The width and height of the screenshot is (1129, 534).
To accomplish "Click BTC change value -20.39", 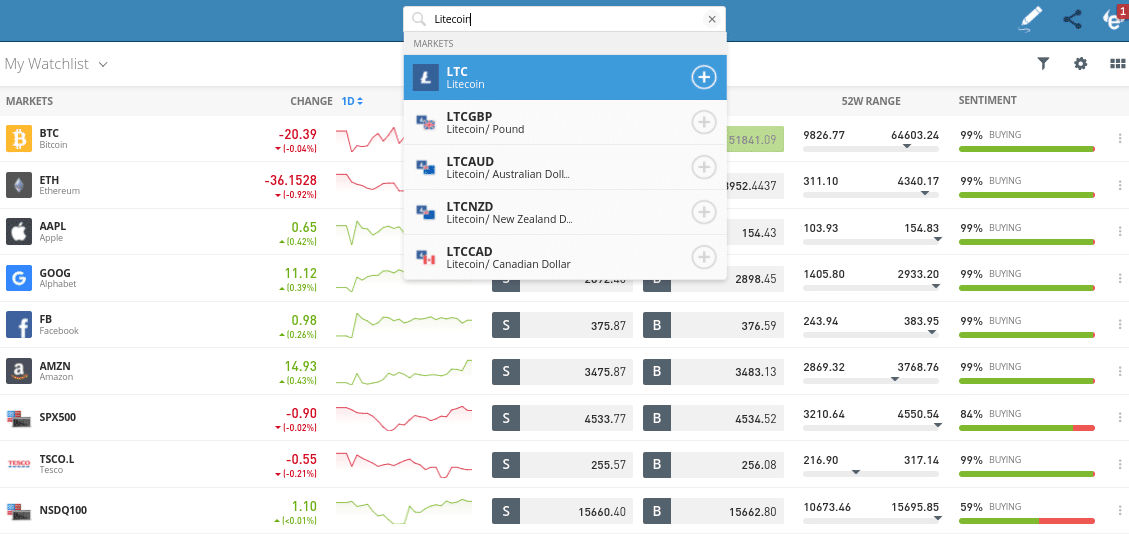I will pyautogui.click(x=297, y=135).
